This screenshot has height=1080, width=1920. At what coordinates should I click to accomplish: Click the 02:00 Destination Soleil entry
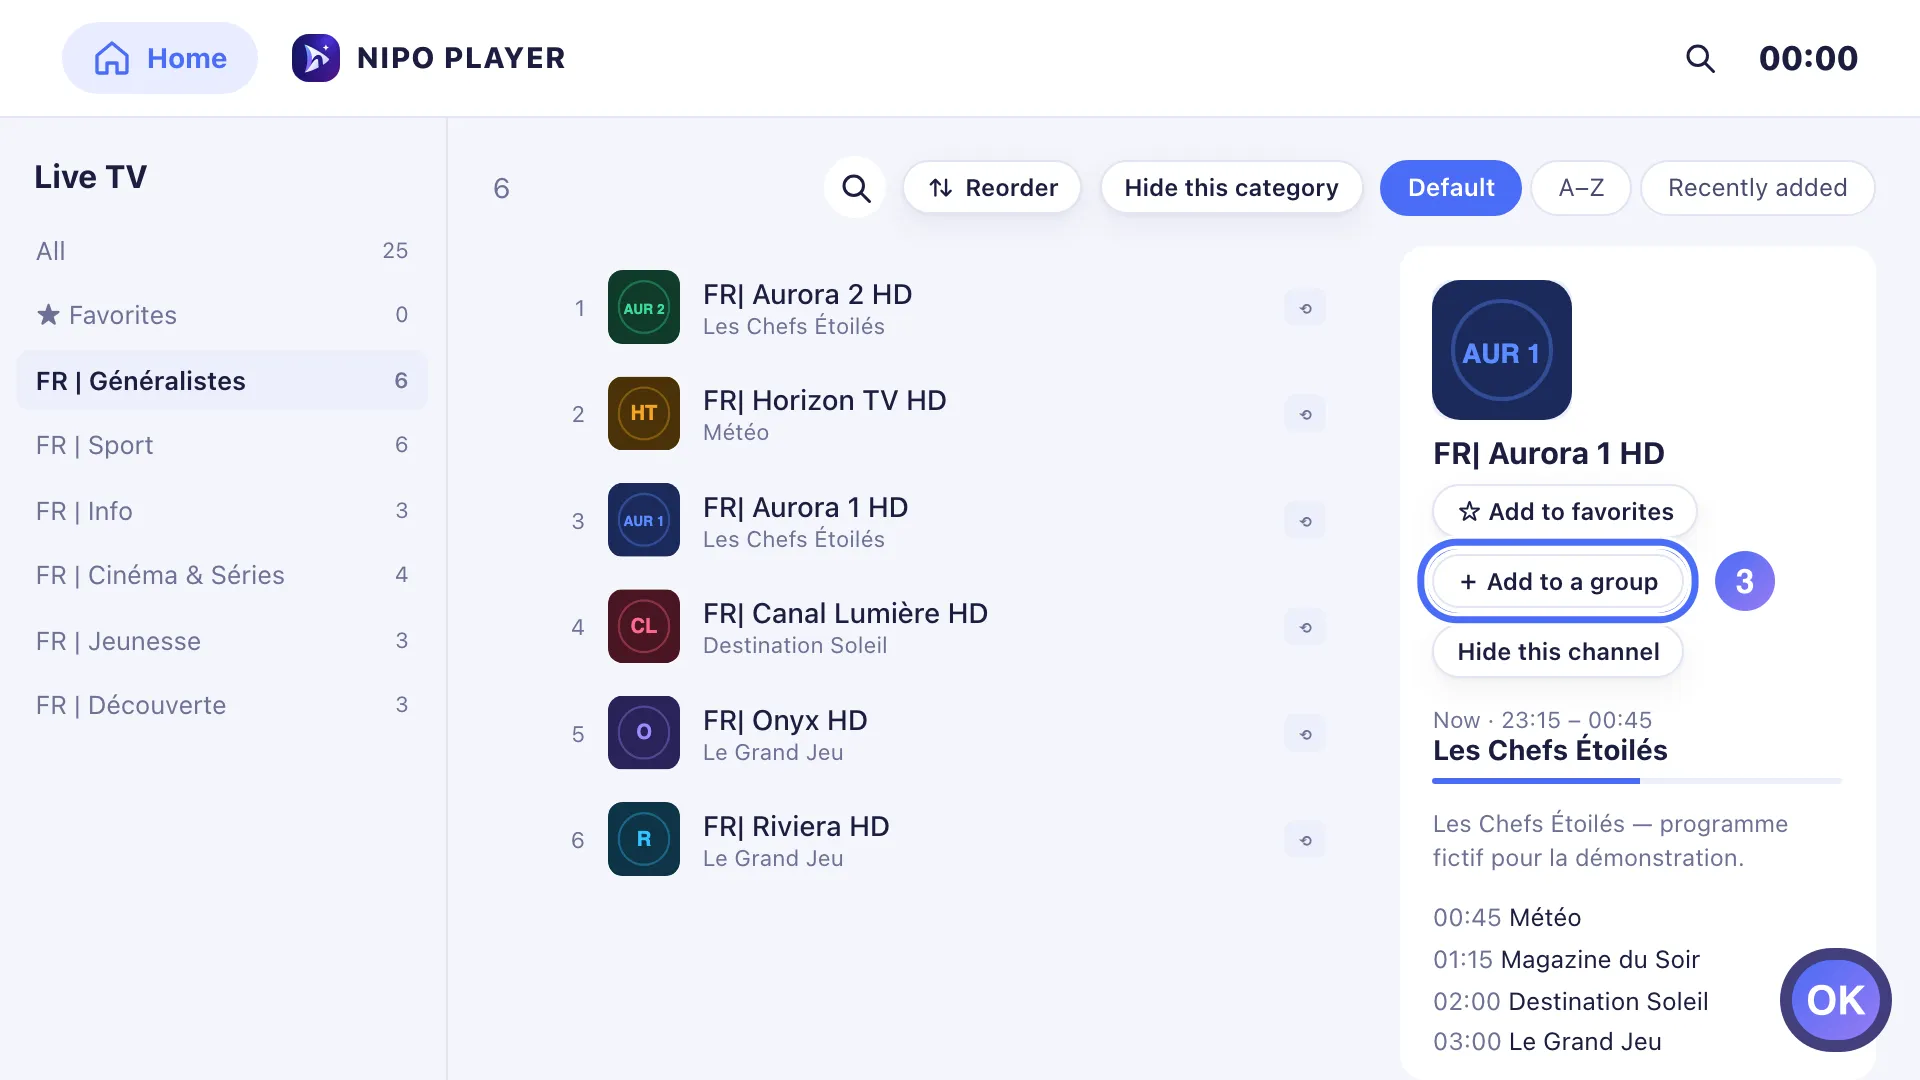point(1570,1001)
